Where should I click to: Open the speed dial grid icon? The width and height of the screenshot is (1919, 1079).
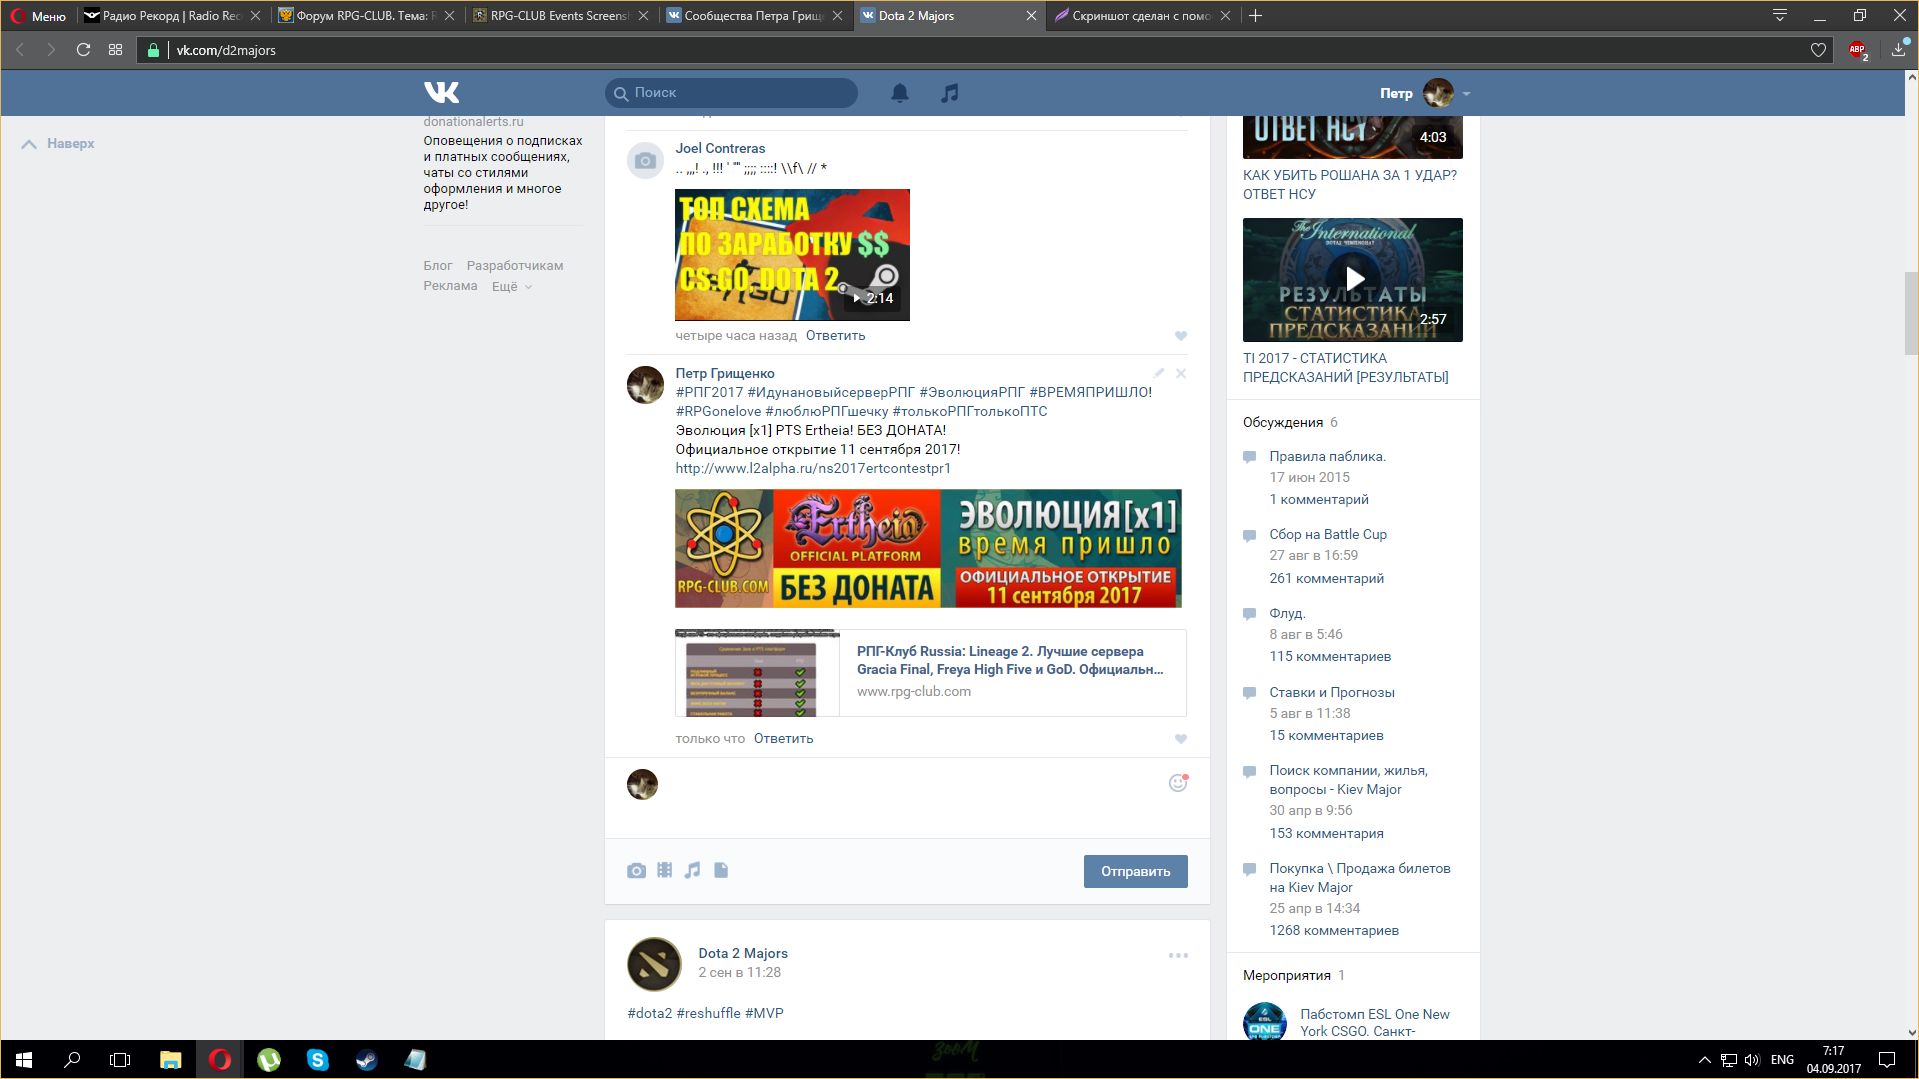click(116, 50)
